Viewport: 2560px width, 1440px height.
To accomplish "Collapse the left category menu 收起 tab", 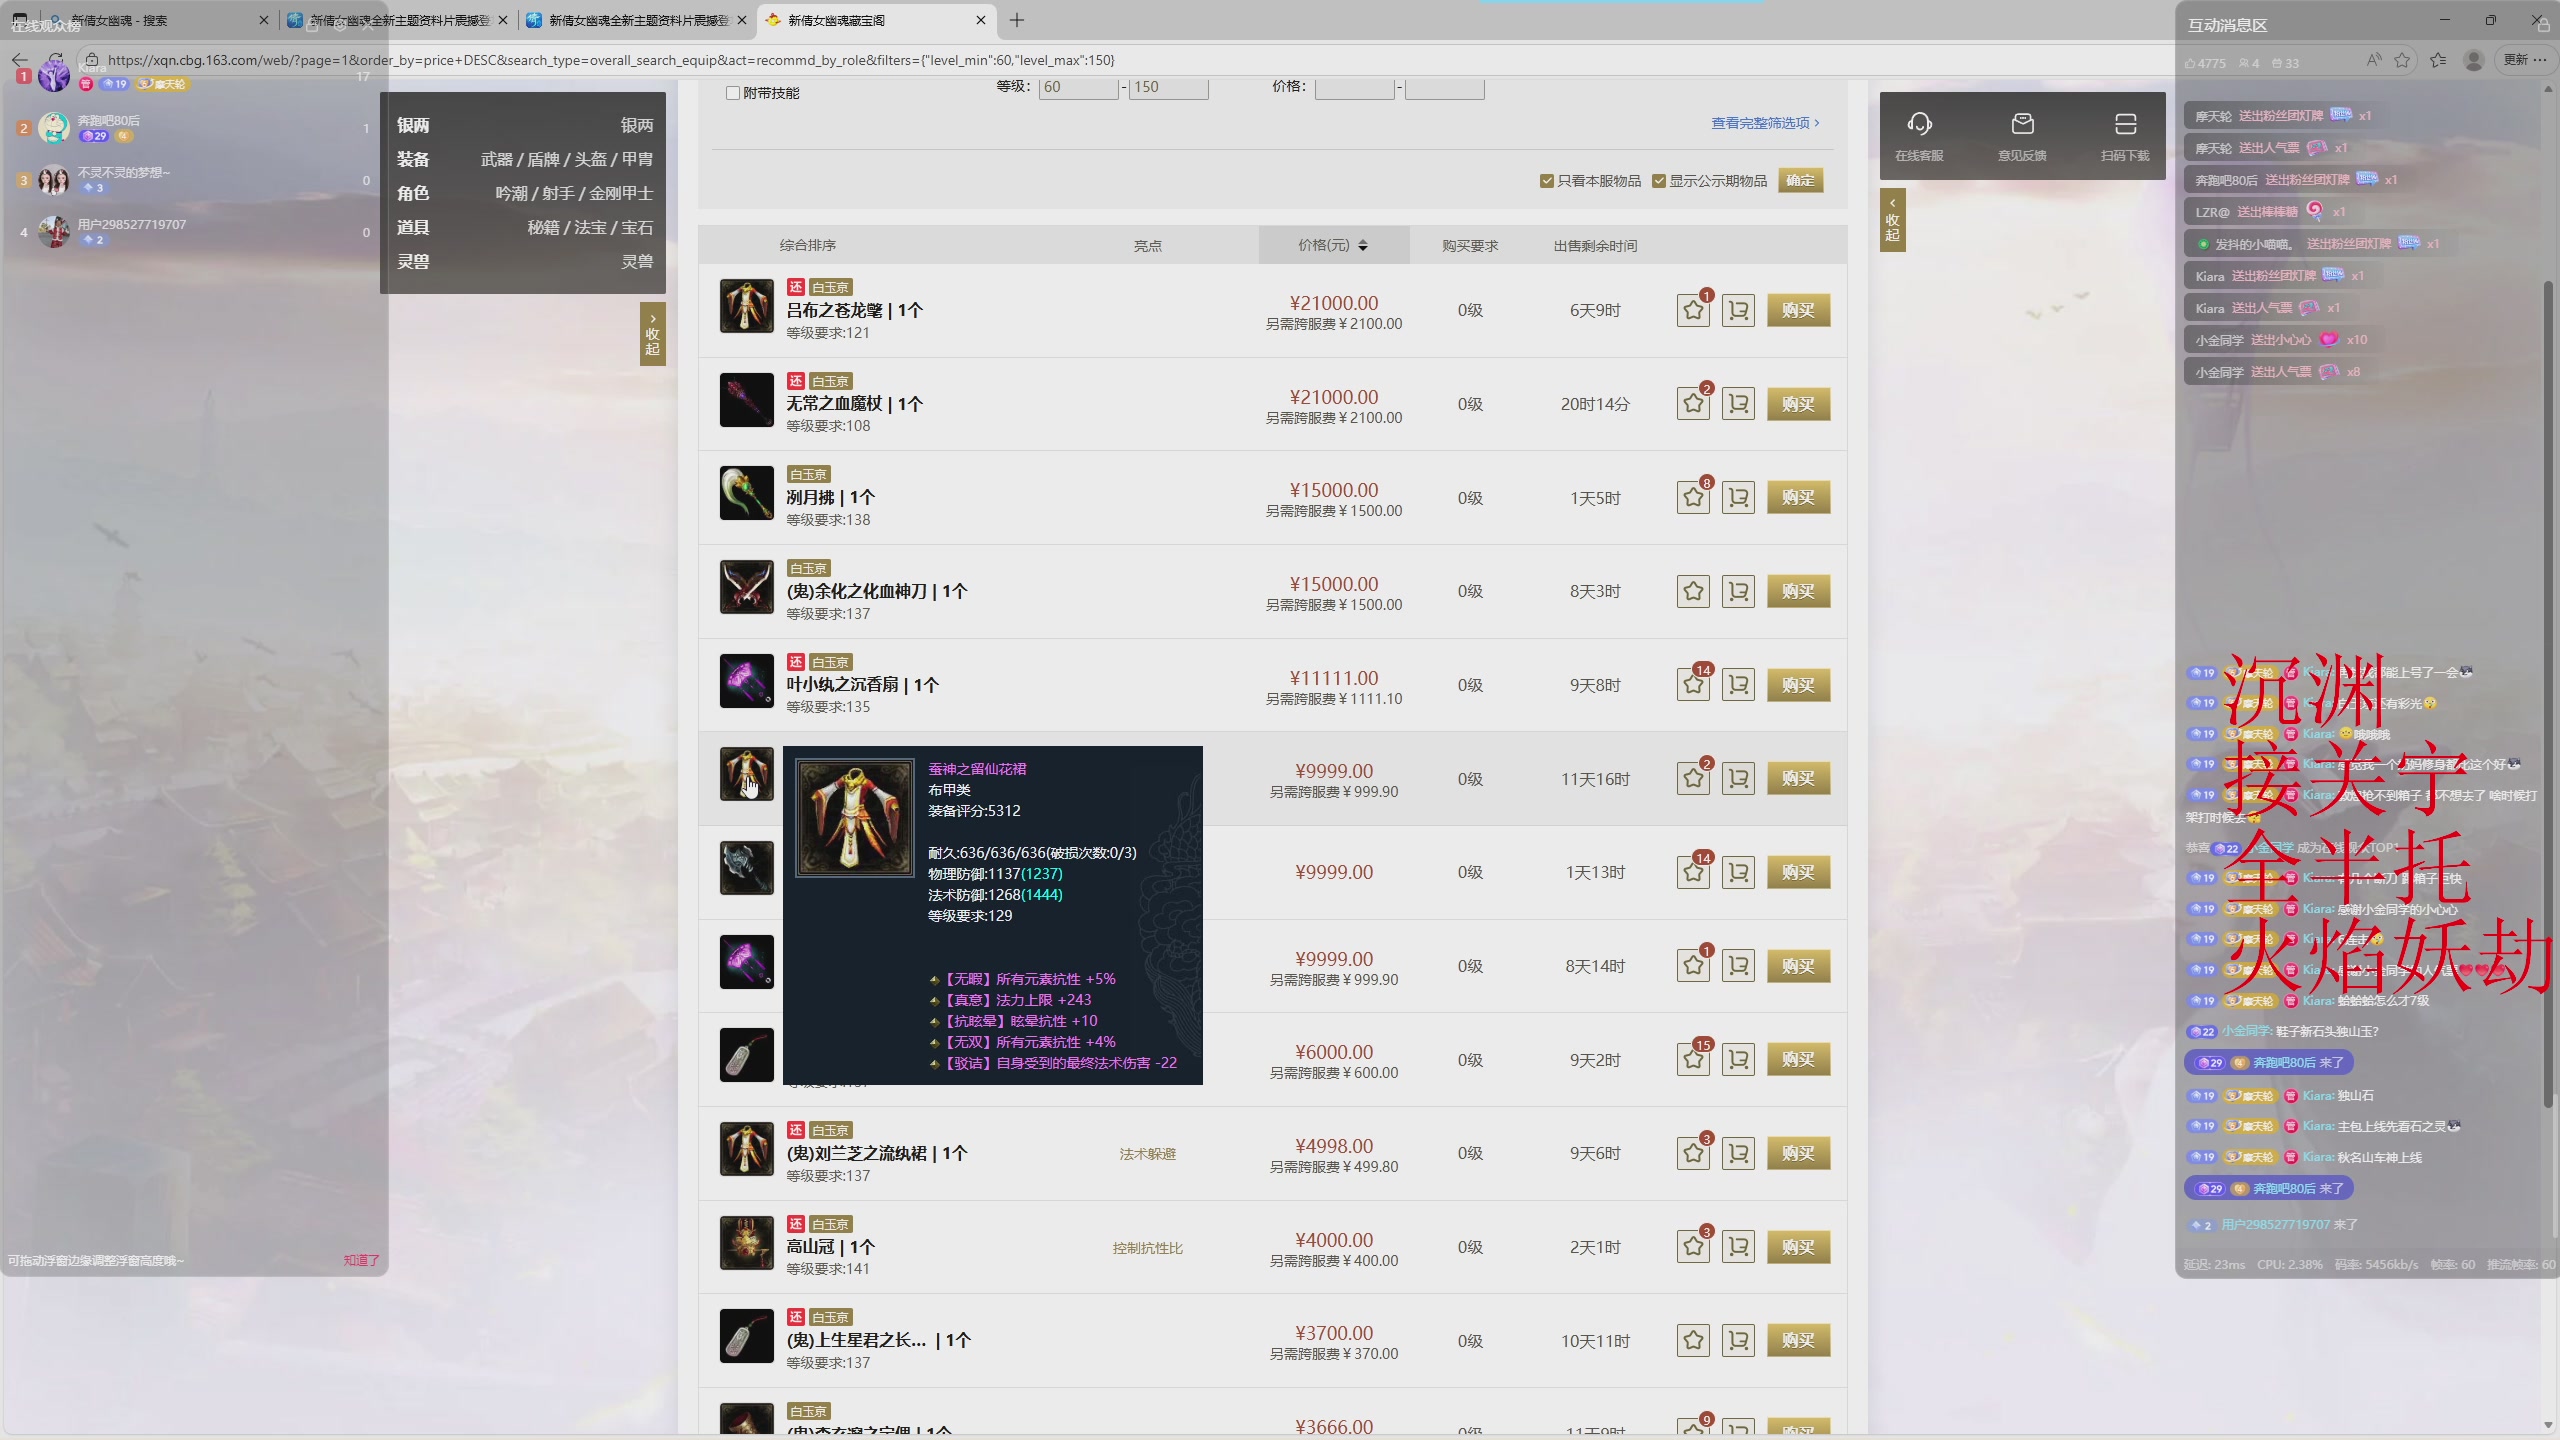I will coord(652,334).
